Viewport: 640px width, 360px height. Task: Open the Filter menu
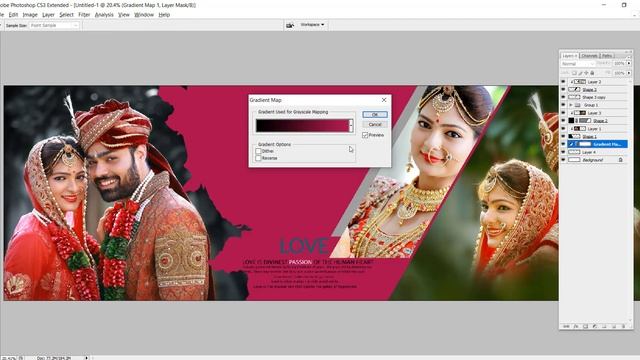point(84,15)
